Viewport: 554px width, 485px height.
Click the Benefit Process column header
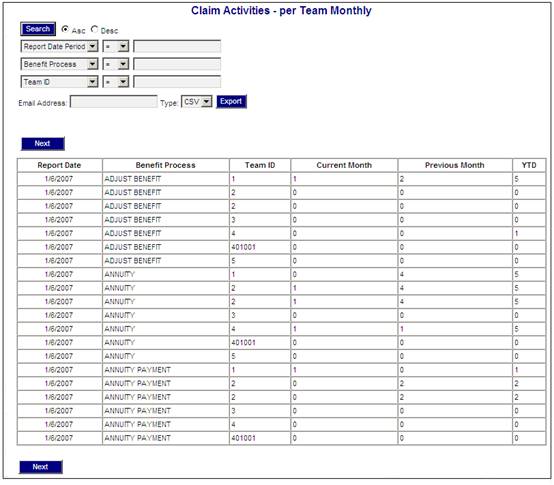(165, 165)
